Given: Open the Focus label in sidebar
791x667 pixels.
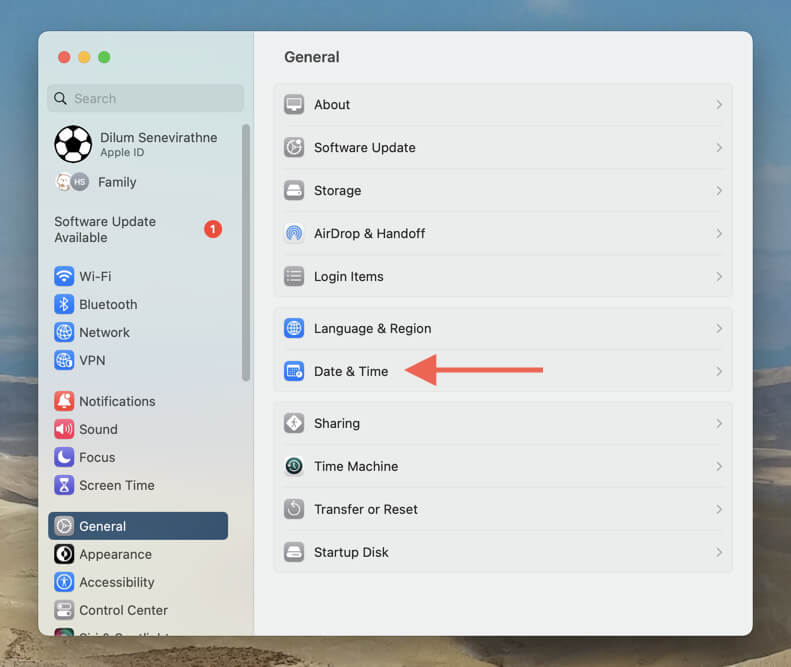Looking at the screenshot, I should tap(97, 457).
